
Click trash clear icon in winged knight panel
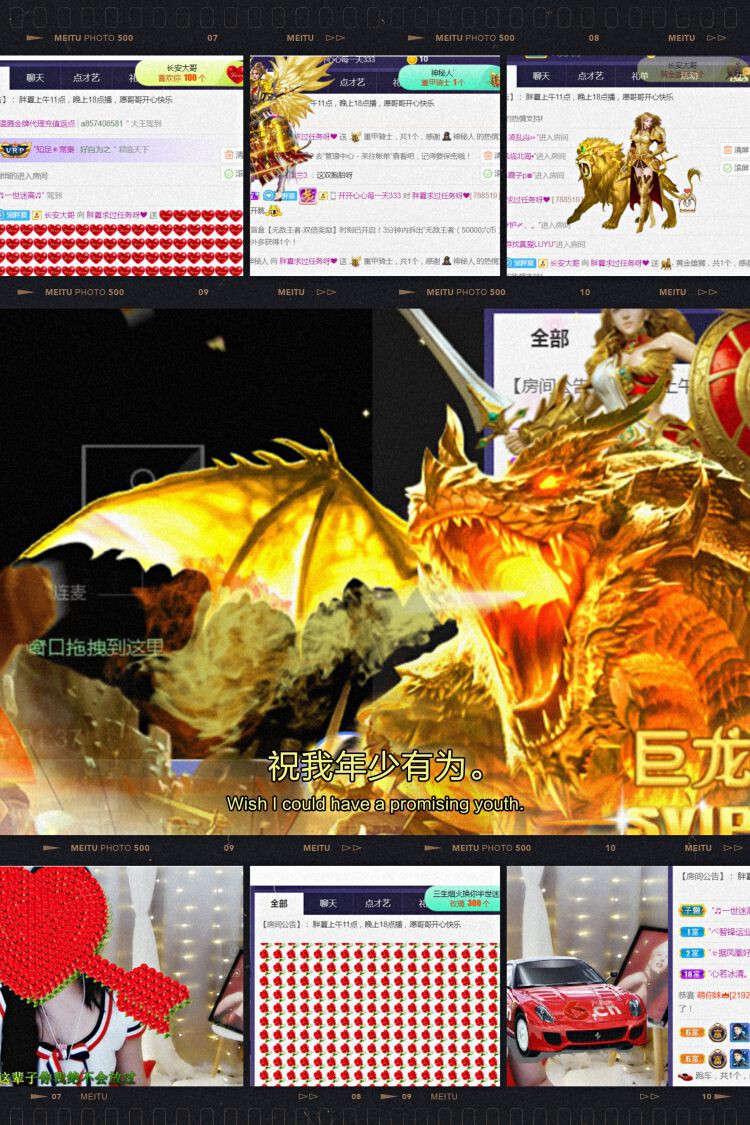[x=488, y=155]
